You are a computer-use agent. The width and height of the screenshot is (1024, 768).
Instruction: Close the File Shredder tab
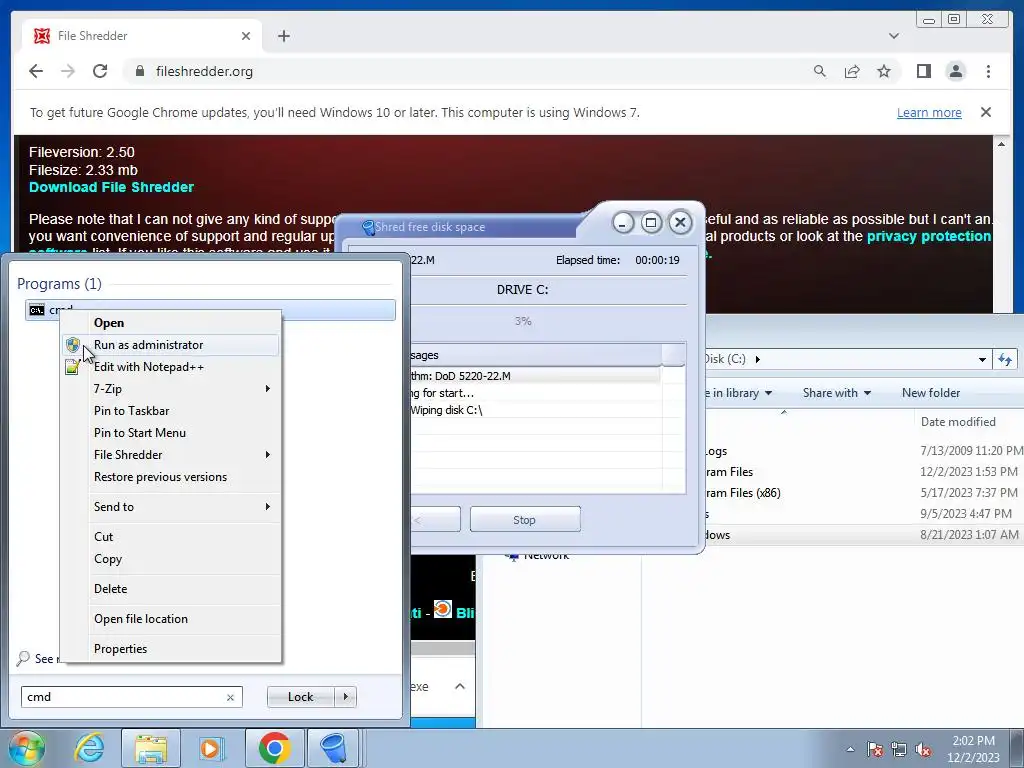[246, 36]
